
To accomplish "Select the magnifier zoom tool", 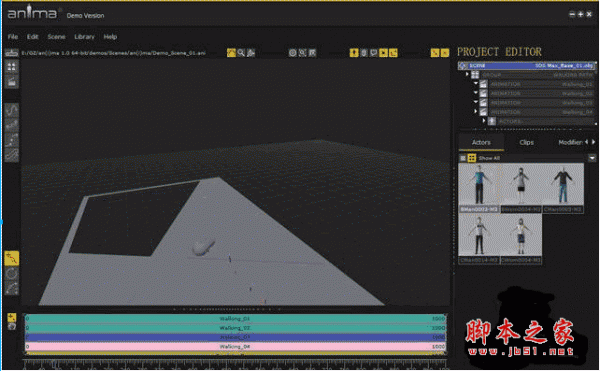I will coord(241,53).
